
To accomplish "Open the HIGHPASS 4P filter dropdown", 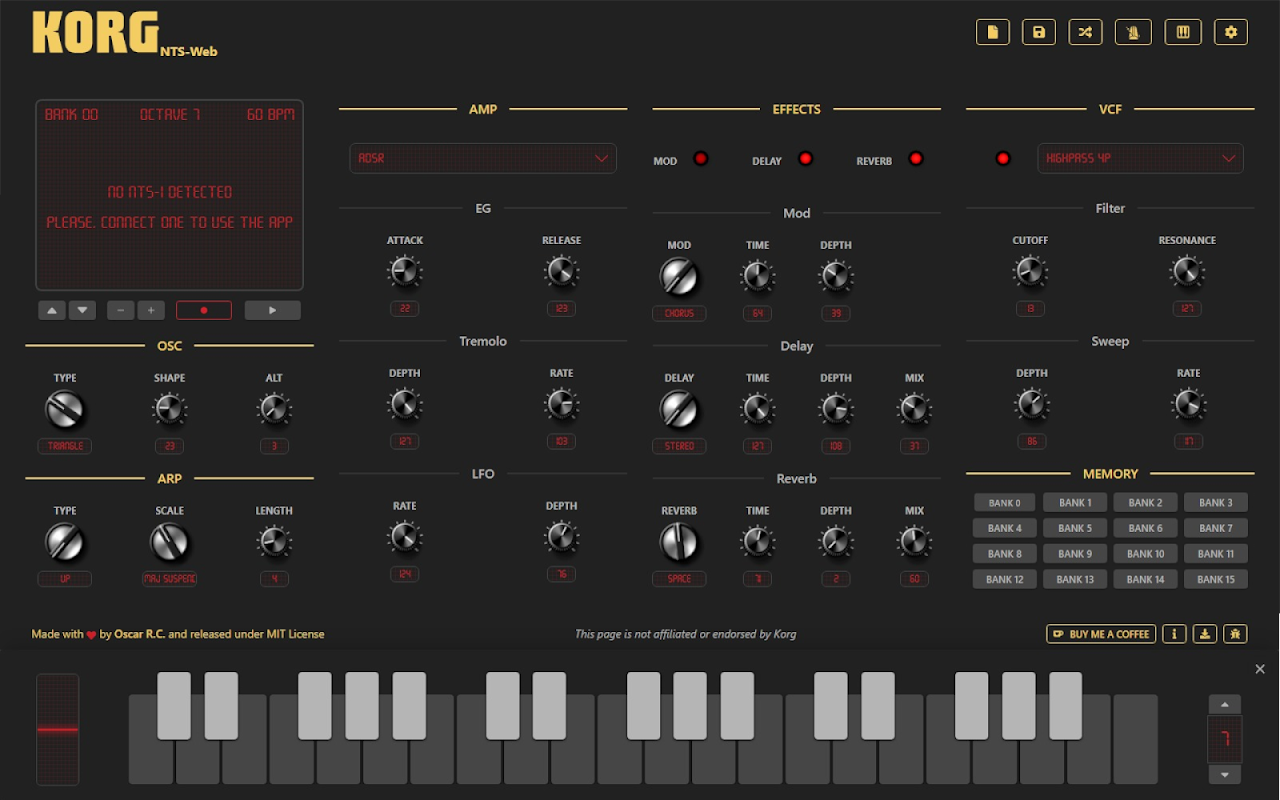I will tap(1140, 158).
